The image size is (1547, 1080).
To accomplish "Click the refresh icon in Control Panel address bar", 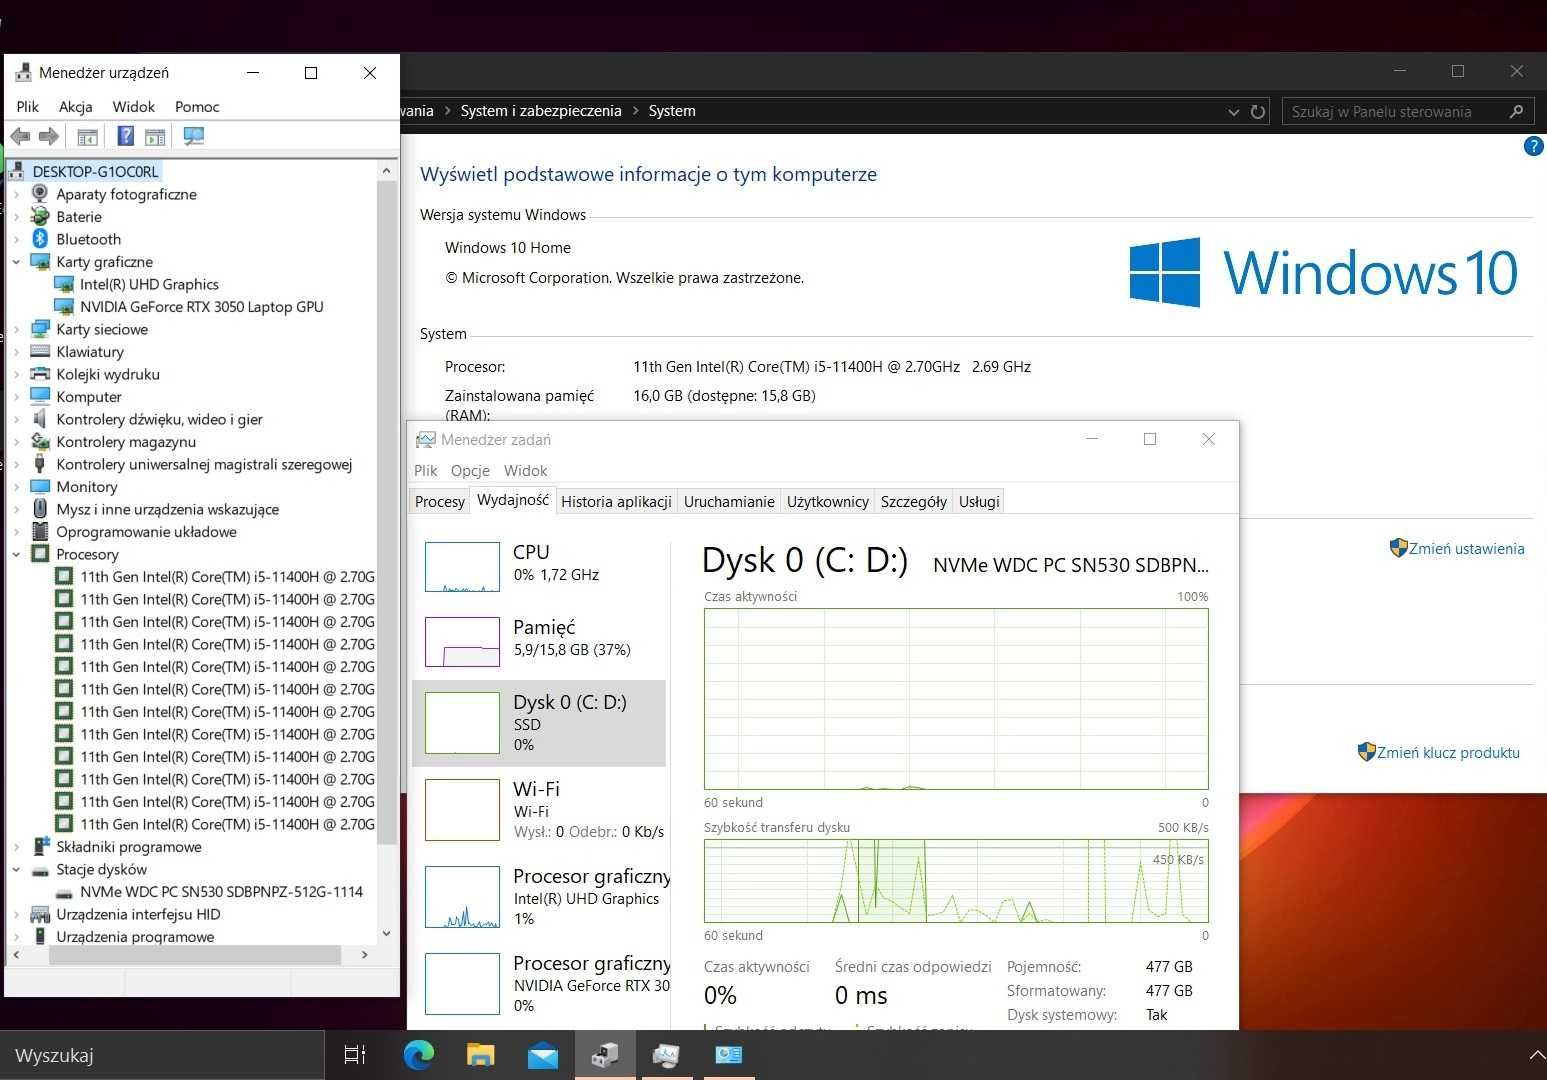I will click(x=1258, y=111).
